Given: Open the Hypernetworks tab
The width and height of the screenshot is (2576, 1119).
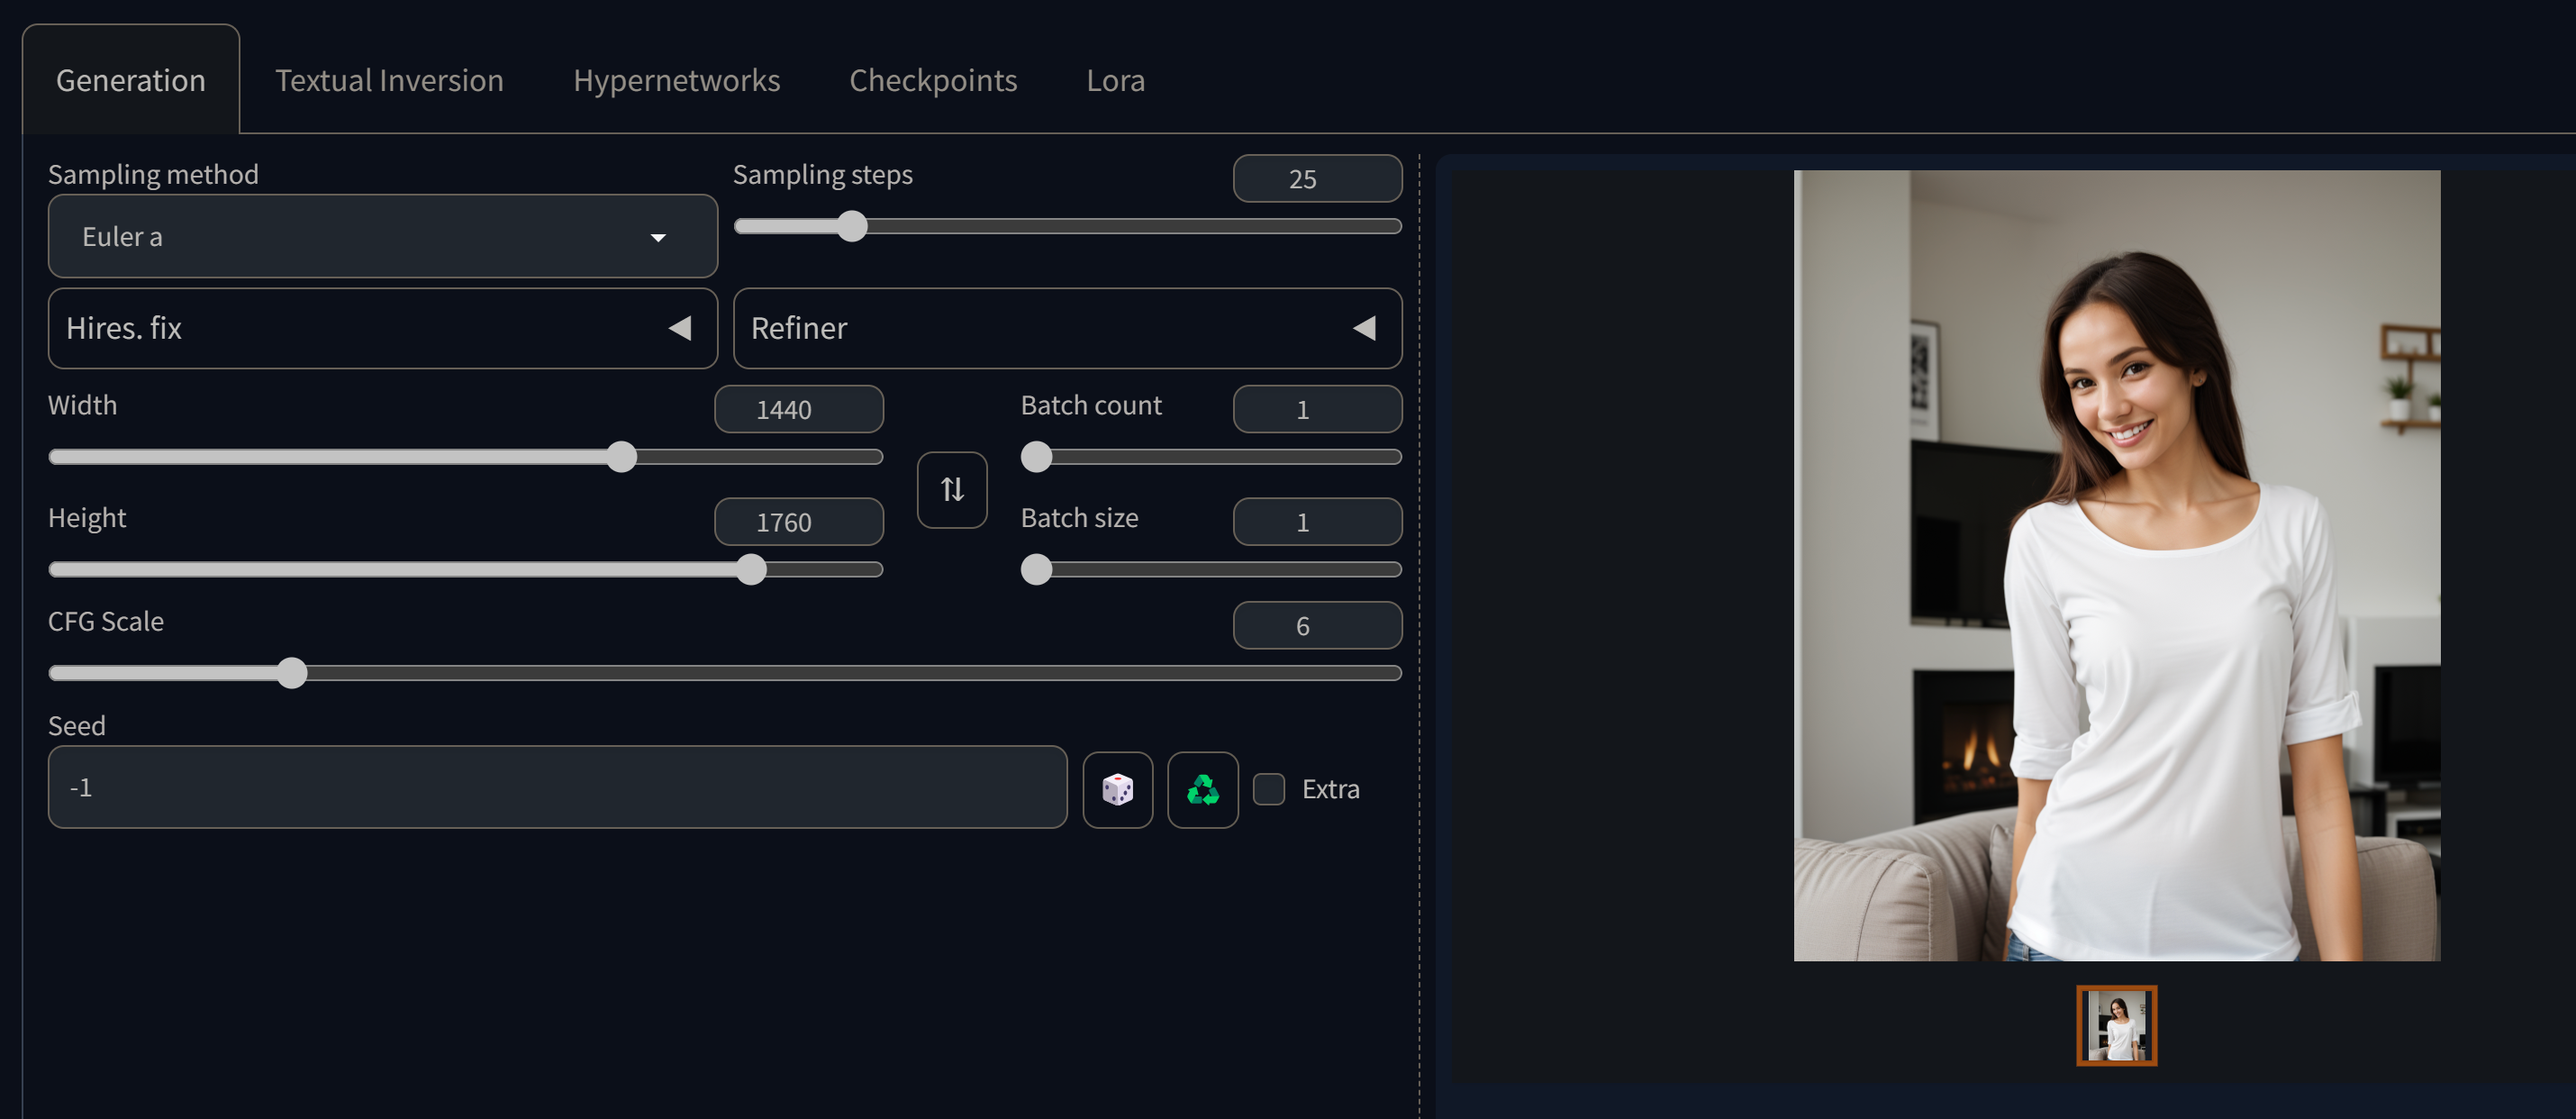Looking at the screenshot, I should tap(676, 80).
